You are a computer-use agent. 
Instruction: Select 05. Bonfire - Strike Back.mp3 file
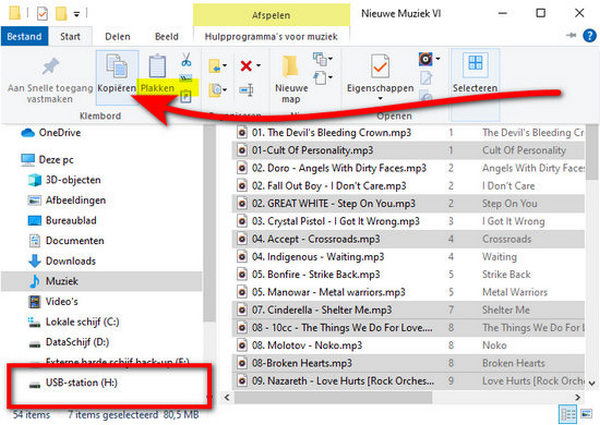click(x=316, y=274)
